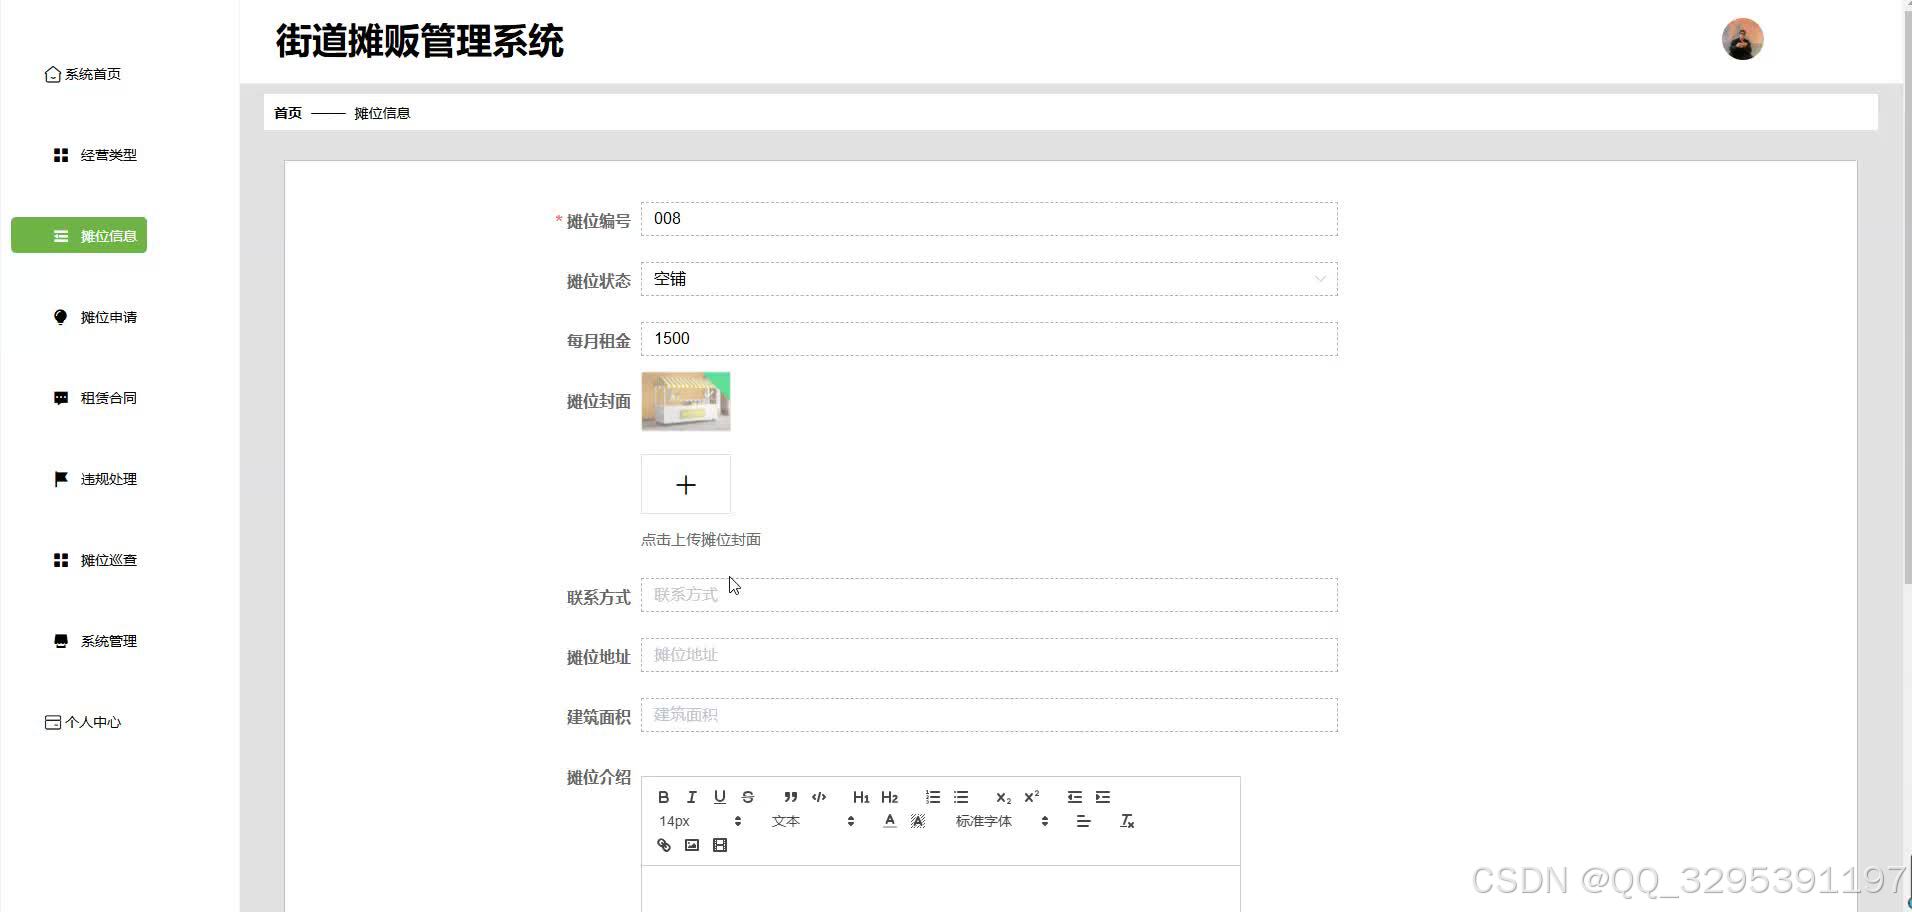This screenshot has width=1912, height=912.
Task: Insert an image into 摊位介绍
Action: click(x=691, y=844)
